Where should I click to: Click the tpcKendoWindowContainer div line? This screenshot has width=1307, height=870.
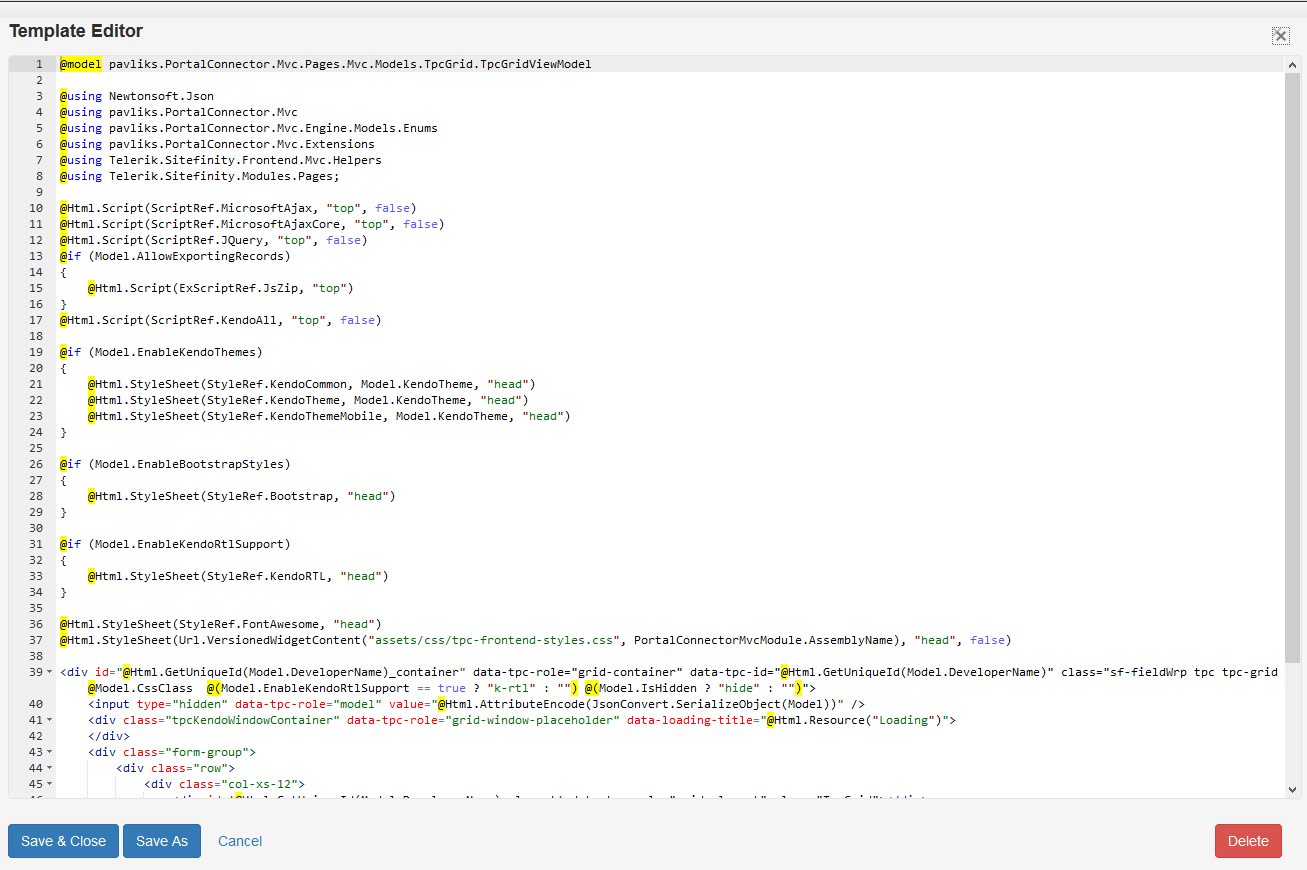pyautogui.click(x=522, y=720)
